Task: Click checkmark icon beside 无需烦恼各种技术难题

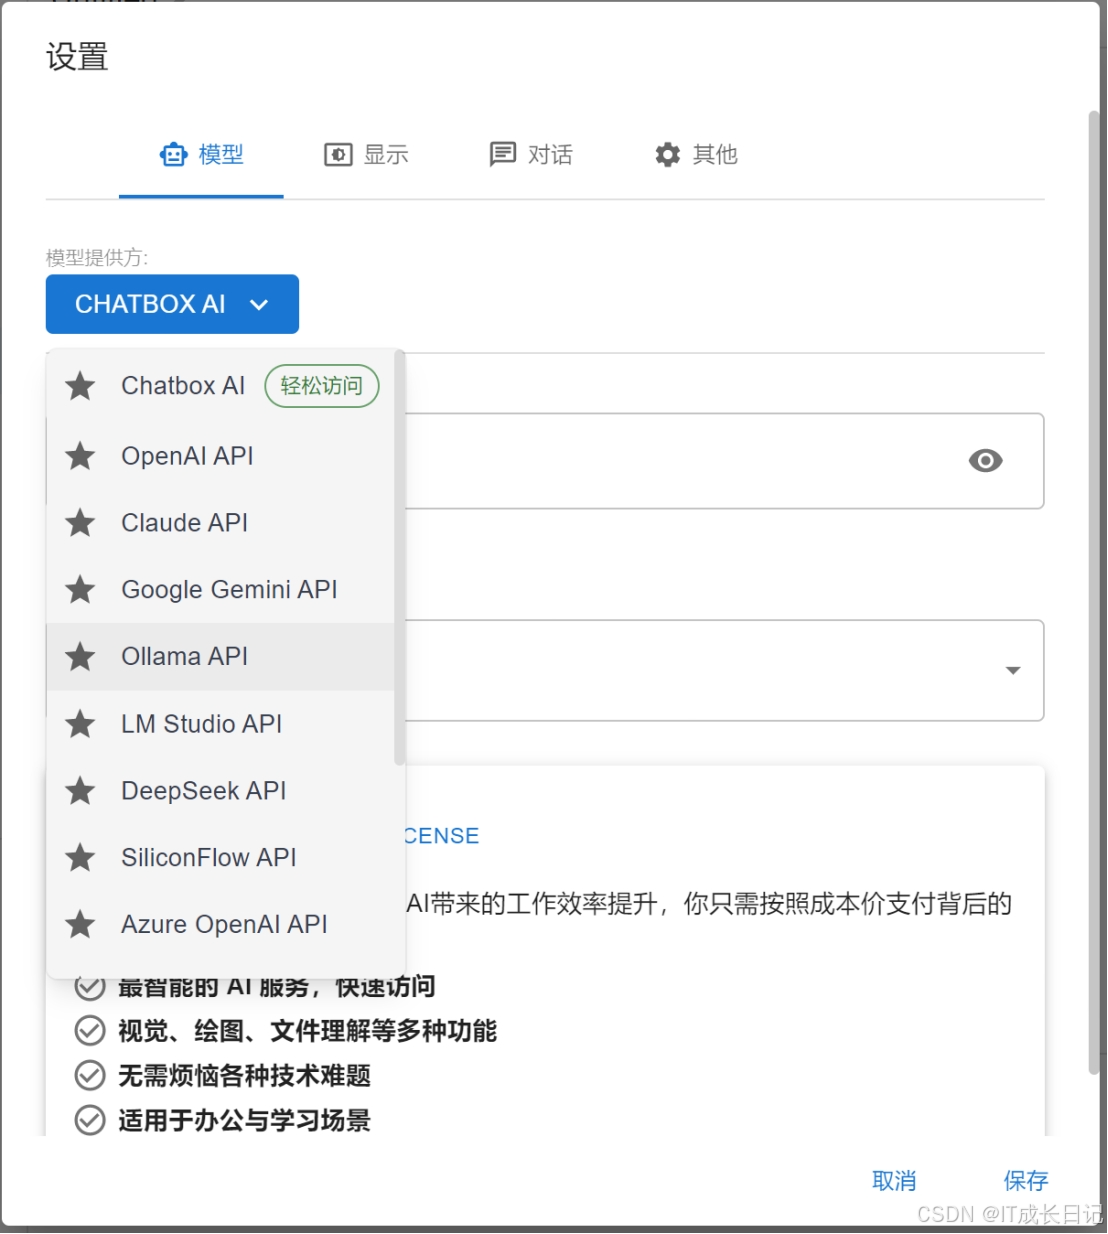Action: point(90,1076)
